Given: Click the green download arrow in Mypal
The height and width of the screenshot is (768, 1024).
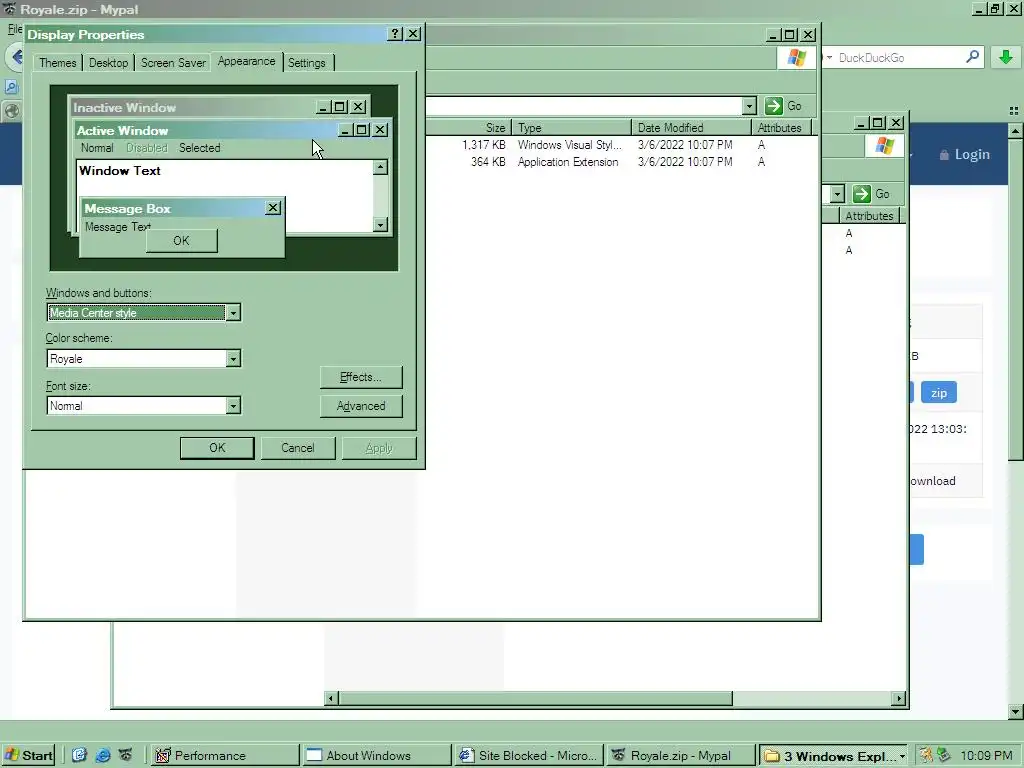Looking at the screenshot, I should tap(1006, 57).
